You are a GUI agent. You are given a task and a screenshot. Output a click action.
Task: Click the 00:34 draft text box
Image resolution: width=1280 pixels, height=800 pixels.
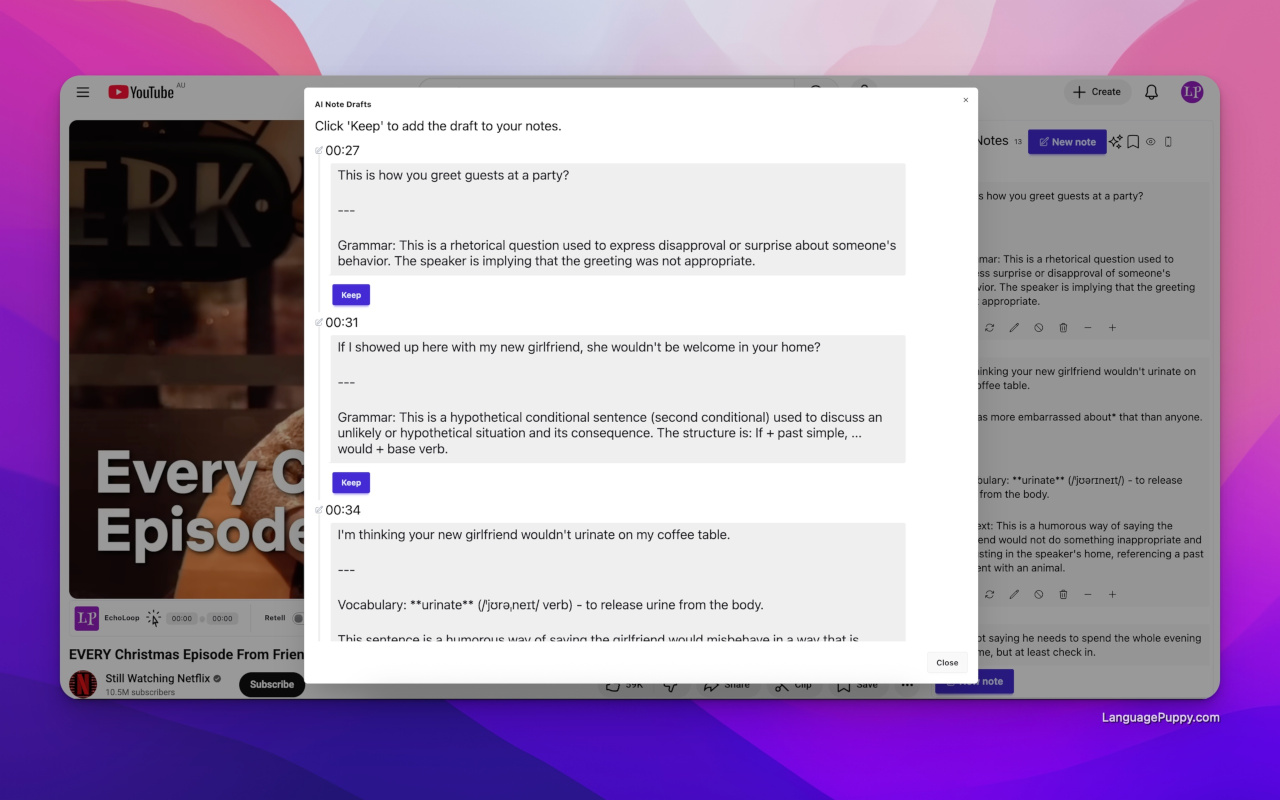click(618, 582)
